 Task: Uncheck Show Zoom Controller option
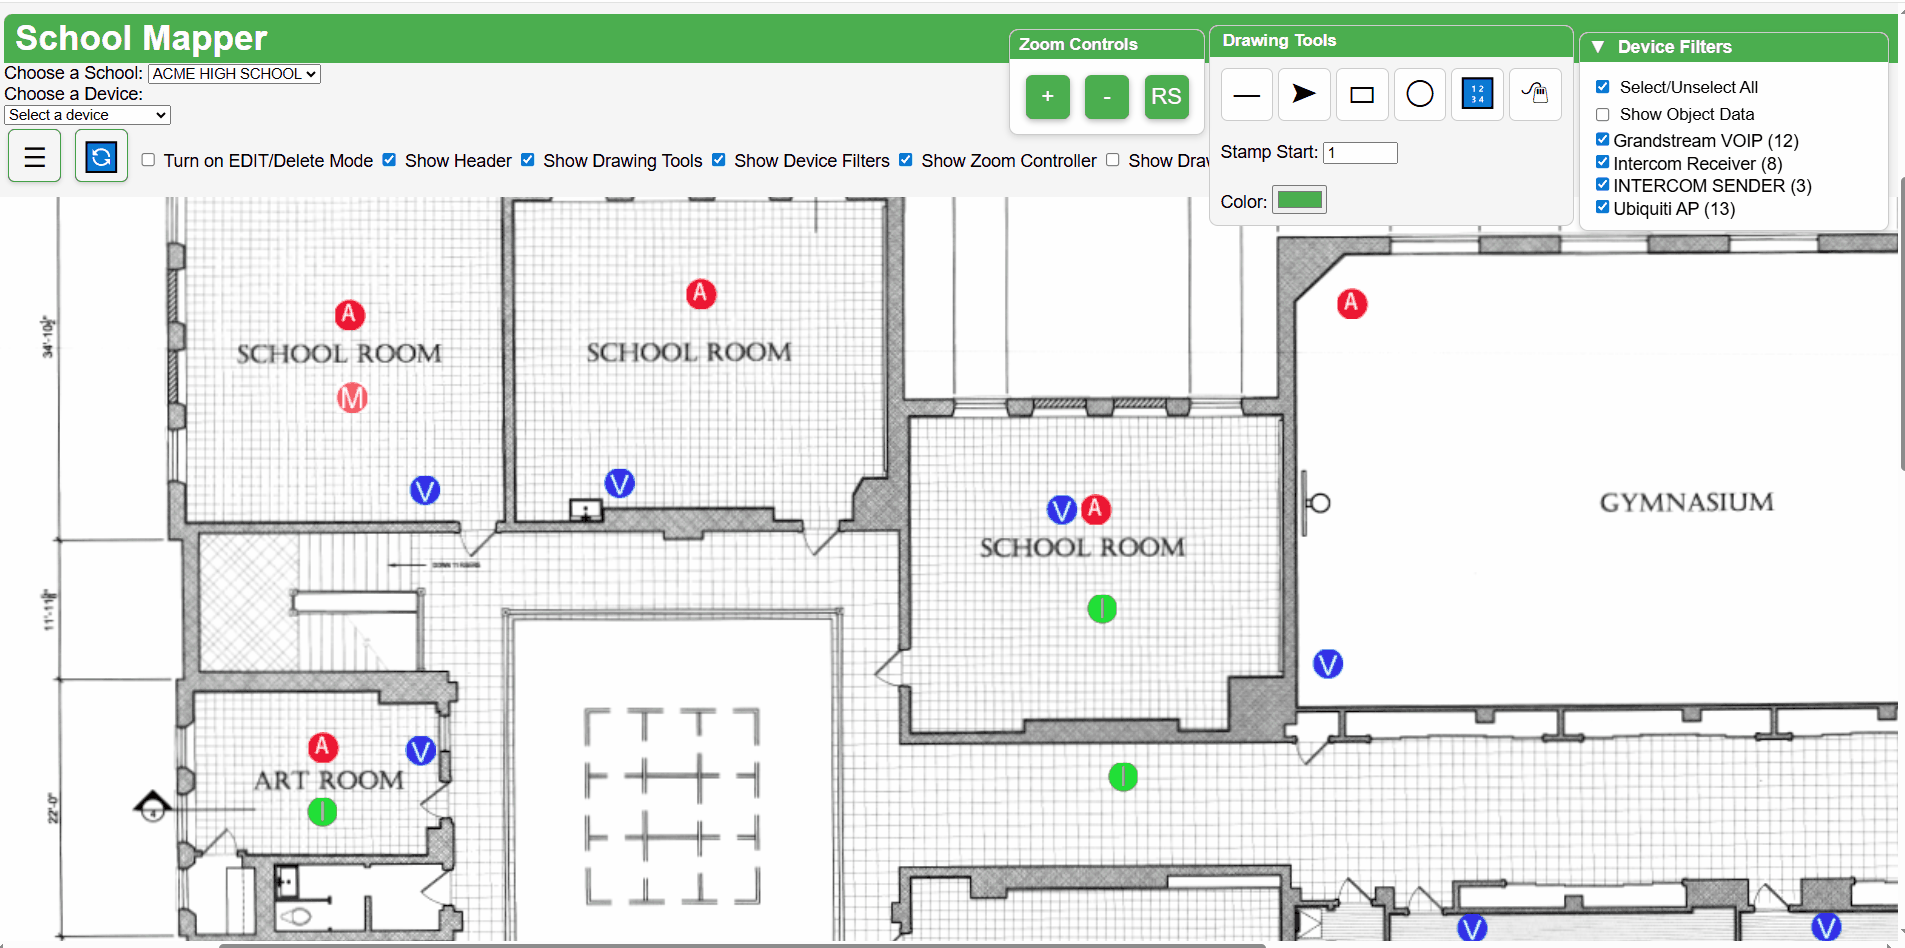[x=905, y=160]
